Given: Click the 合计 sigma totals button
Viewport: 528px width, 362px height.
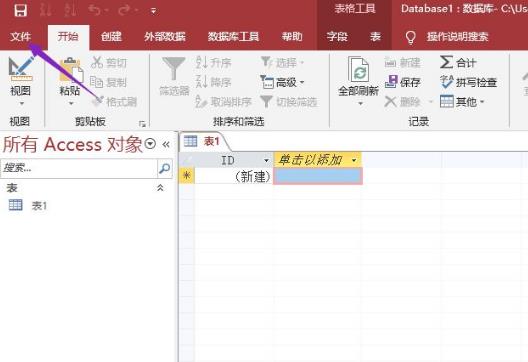Looking at the screenshot, I should tap(458, 62).
